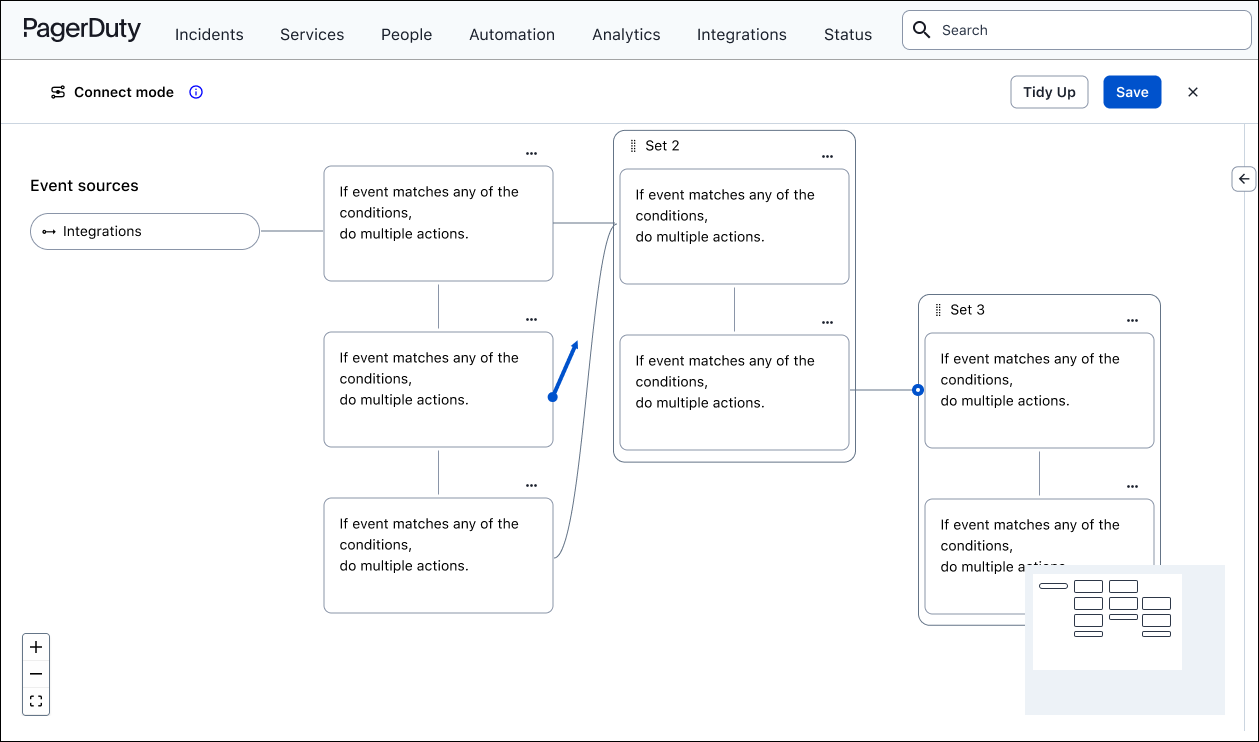Click the Tidy Up button
The height and width of the screenshot is (742, 1259).
tap(1049, 92)
